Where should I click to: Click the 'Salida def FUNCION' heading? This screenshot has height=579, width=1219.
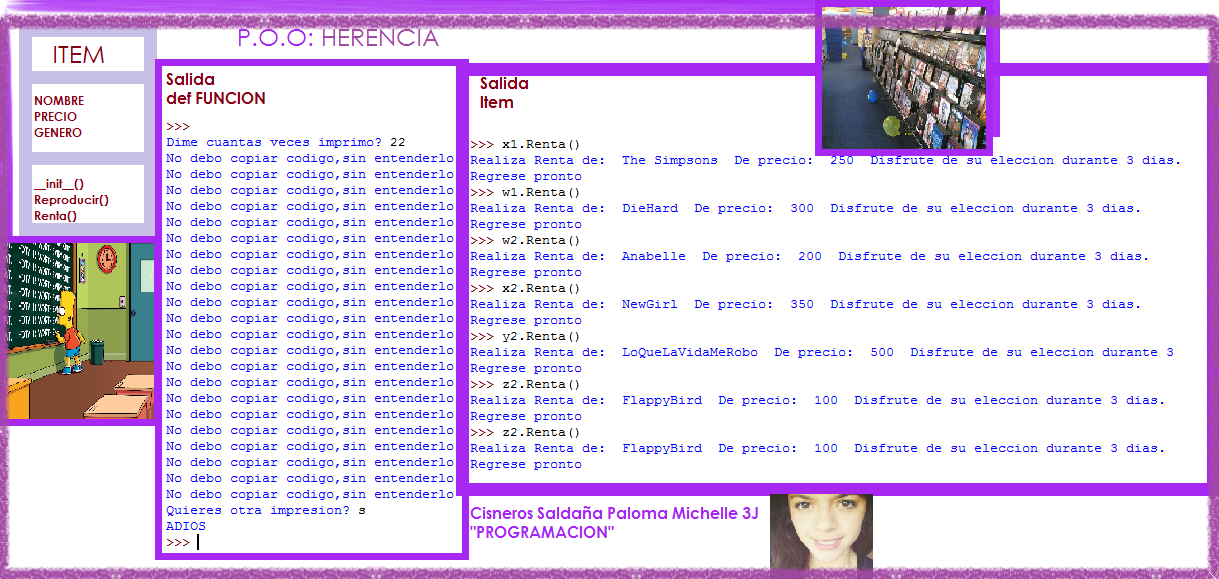(x=216, y=89)
